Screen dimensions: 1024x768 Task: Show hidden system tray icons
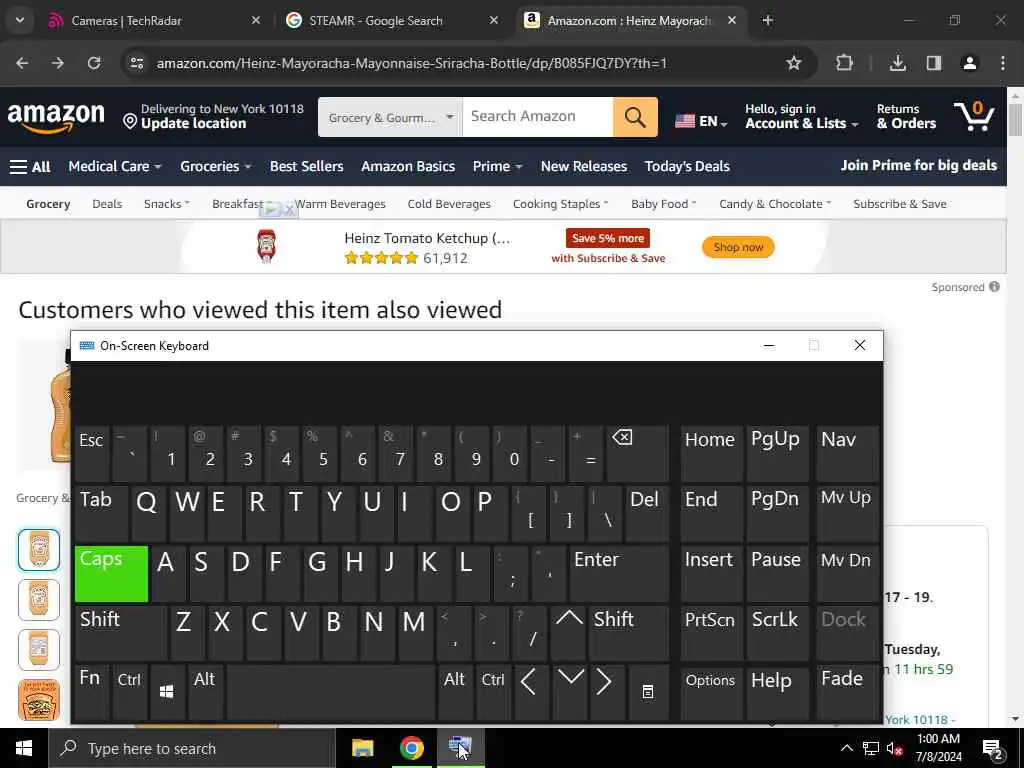[x=846, y=748]
